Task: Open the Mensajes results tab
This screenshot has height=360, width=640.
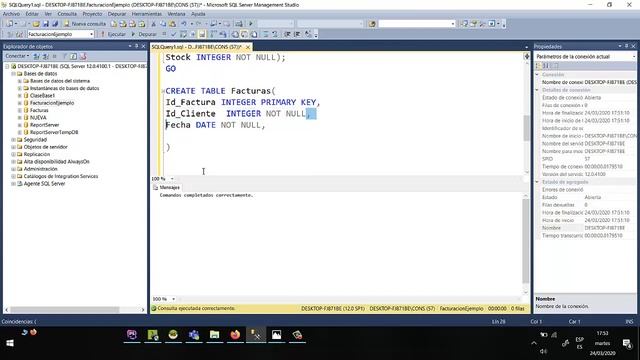Action: tap(167, 187)
